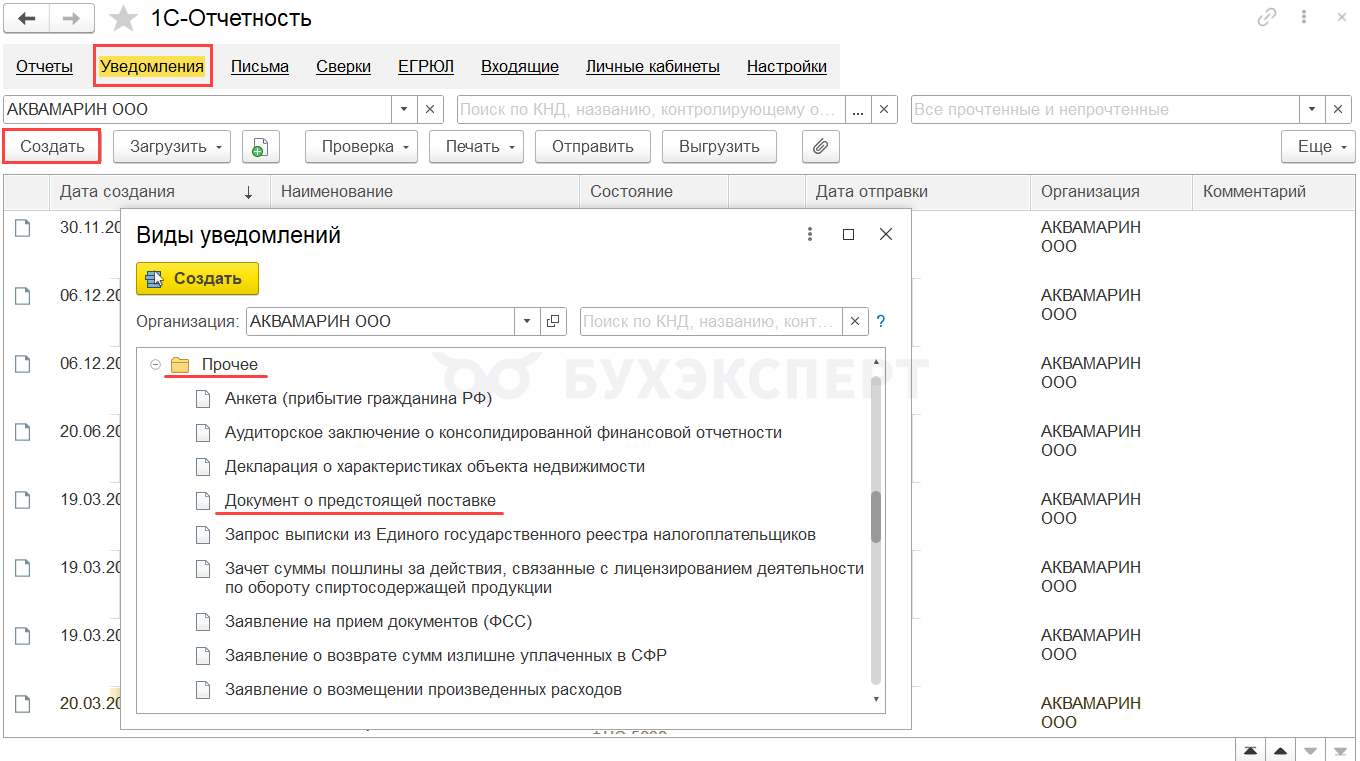
Task: Copy link using the chain icon
Action: point(1268,17)
